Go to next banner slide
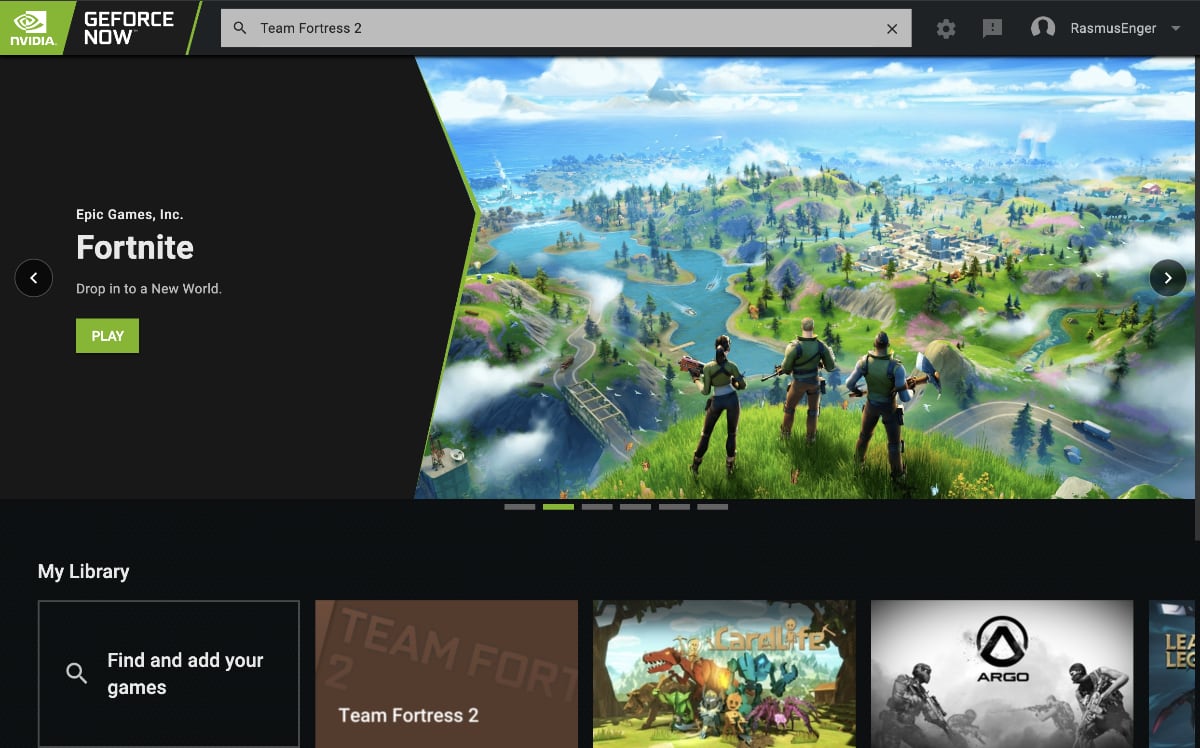 (x=1168, y=278)
